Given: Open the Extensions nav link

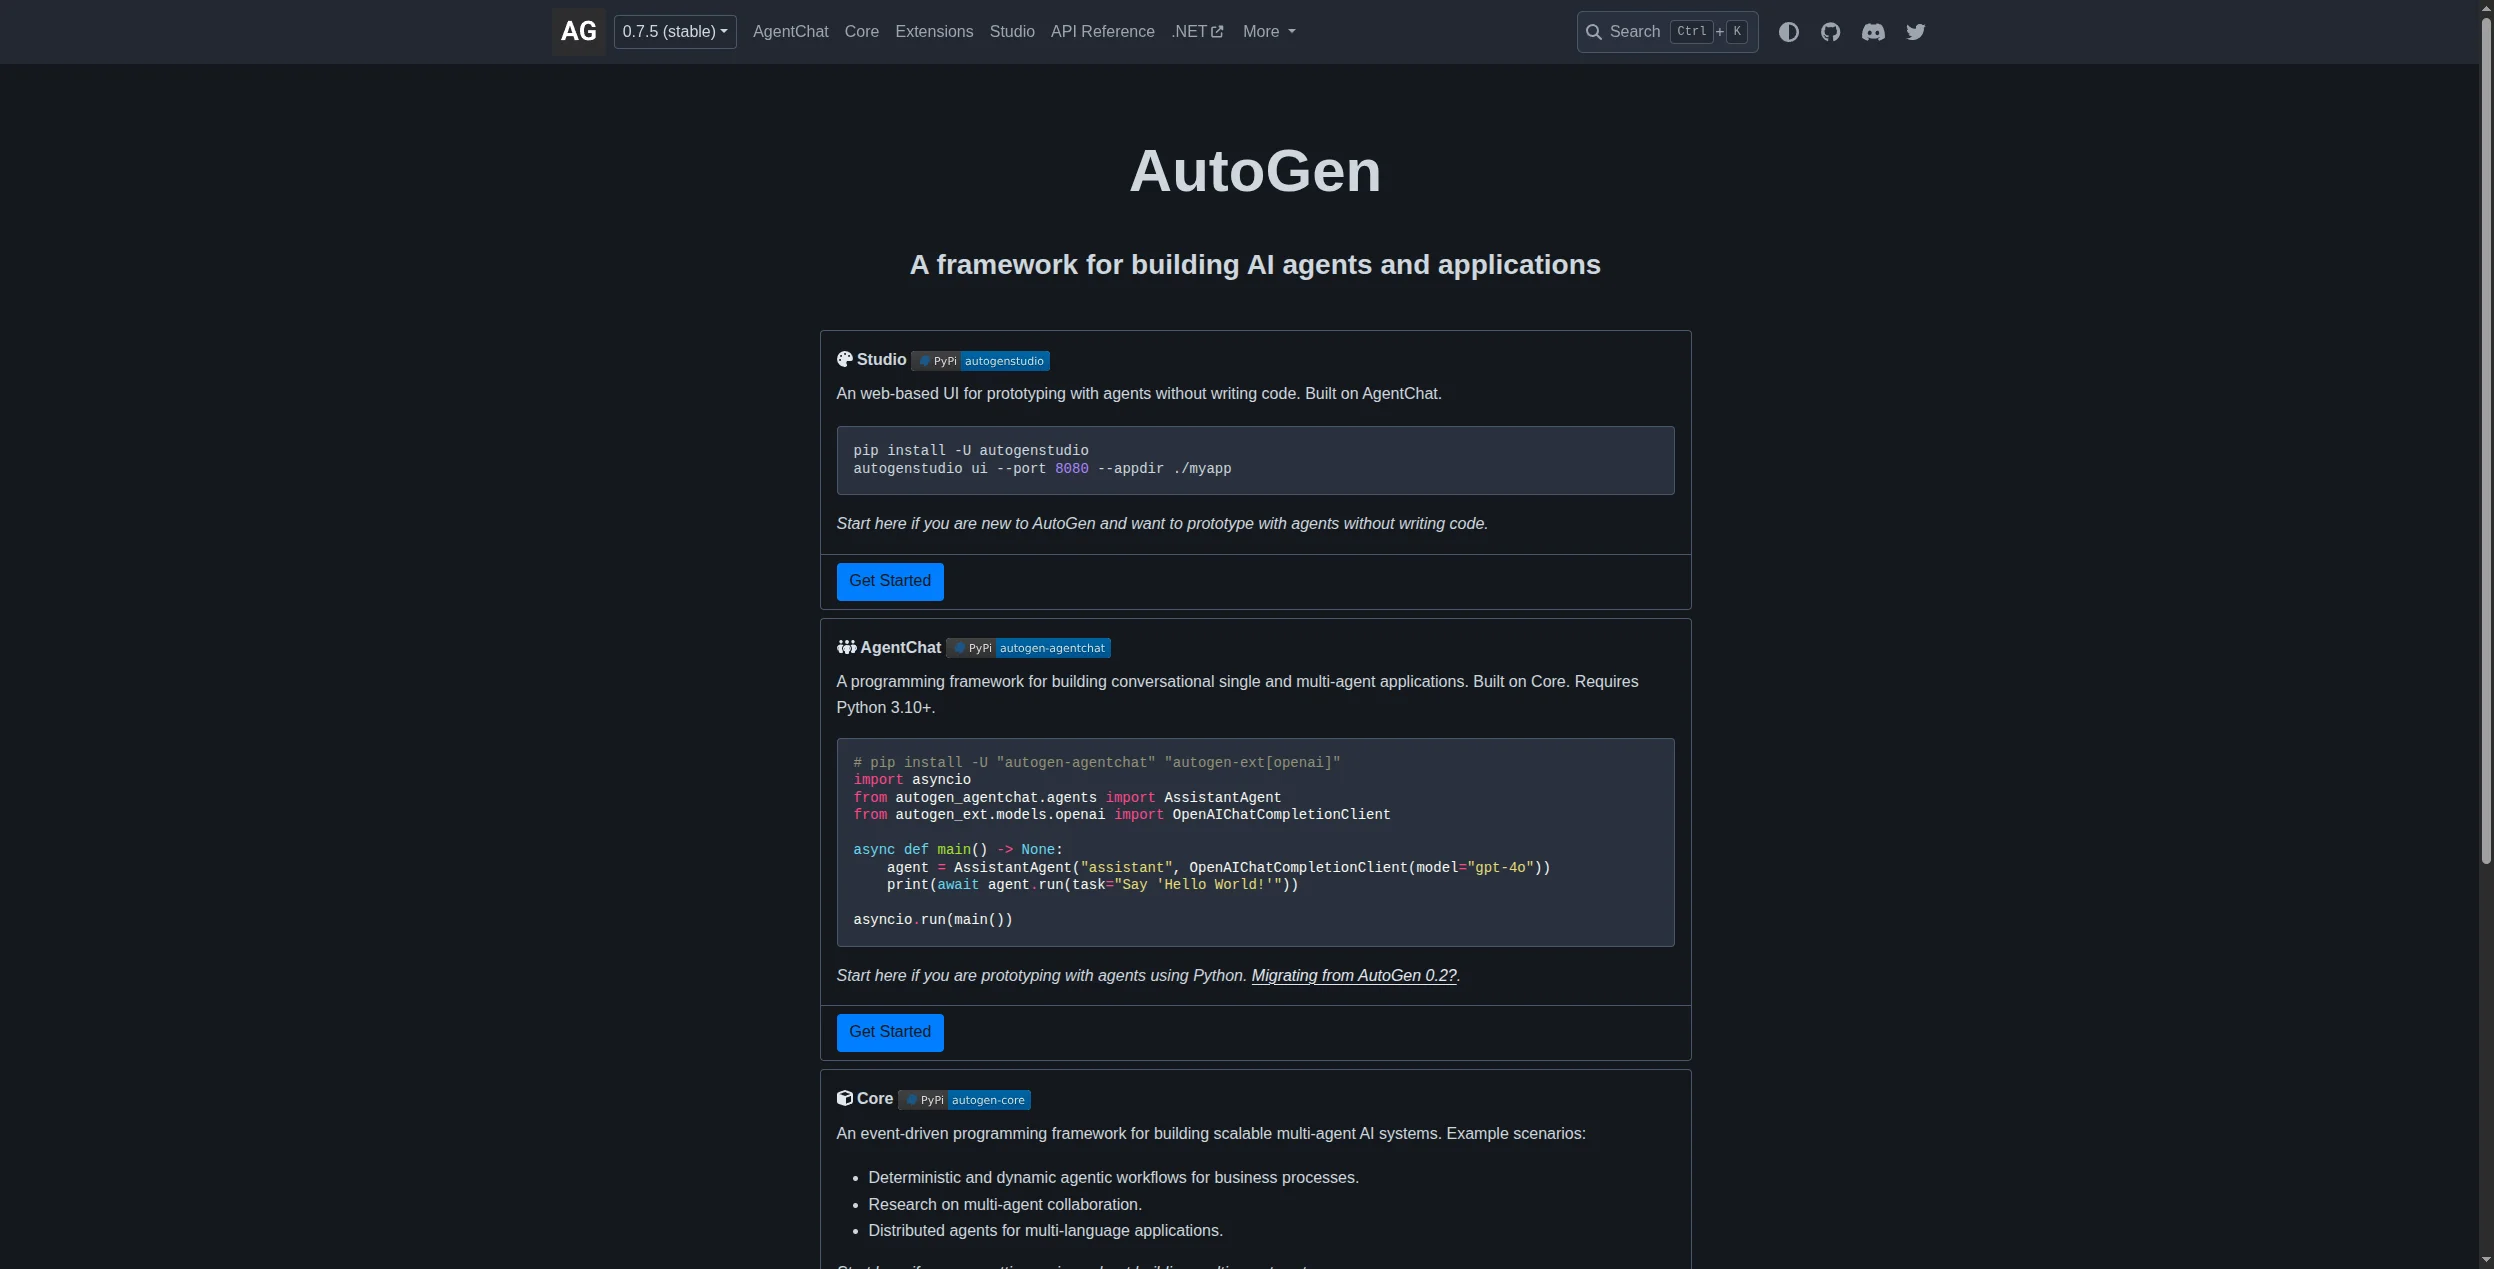Looking at the screenshot, I should 934,32.
